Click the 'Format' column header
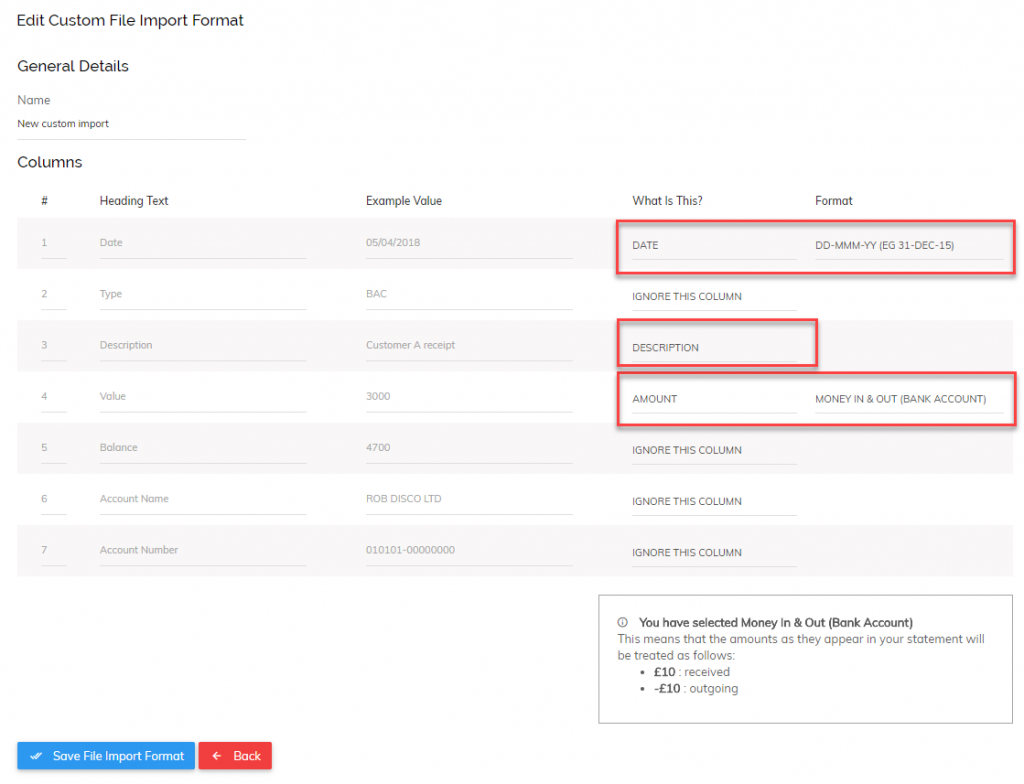 click(834, 201)
